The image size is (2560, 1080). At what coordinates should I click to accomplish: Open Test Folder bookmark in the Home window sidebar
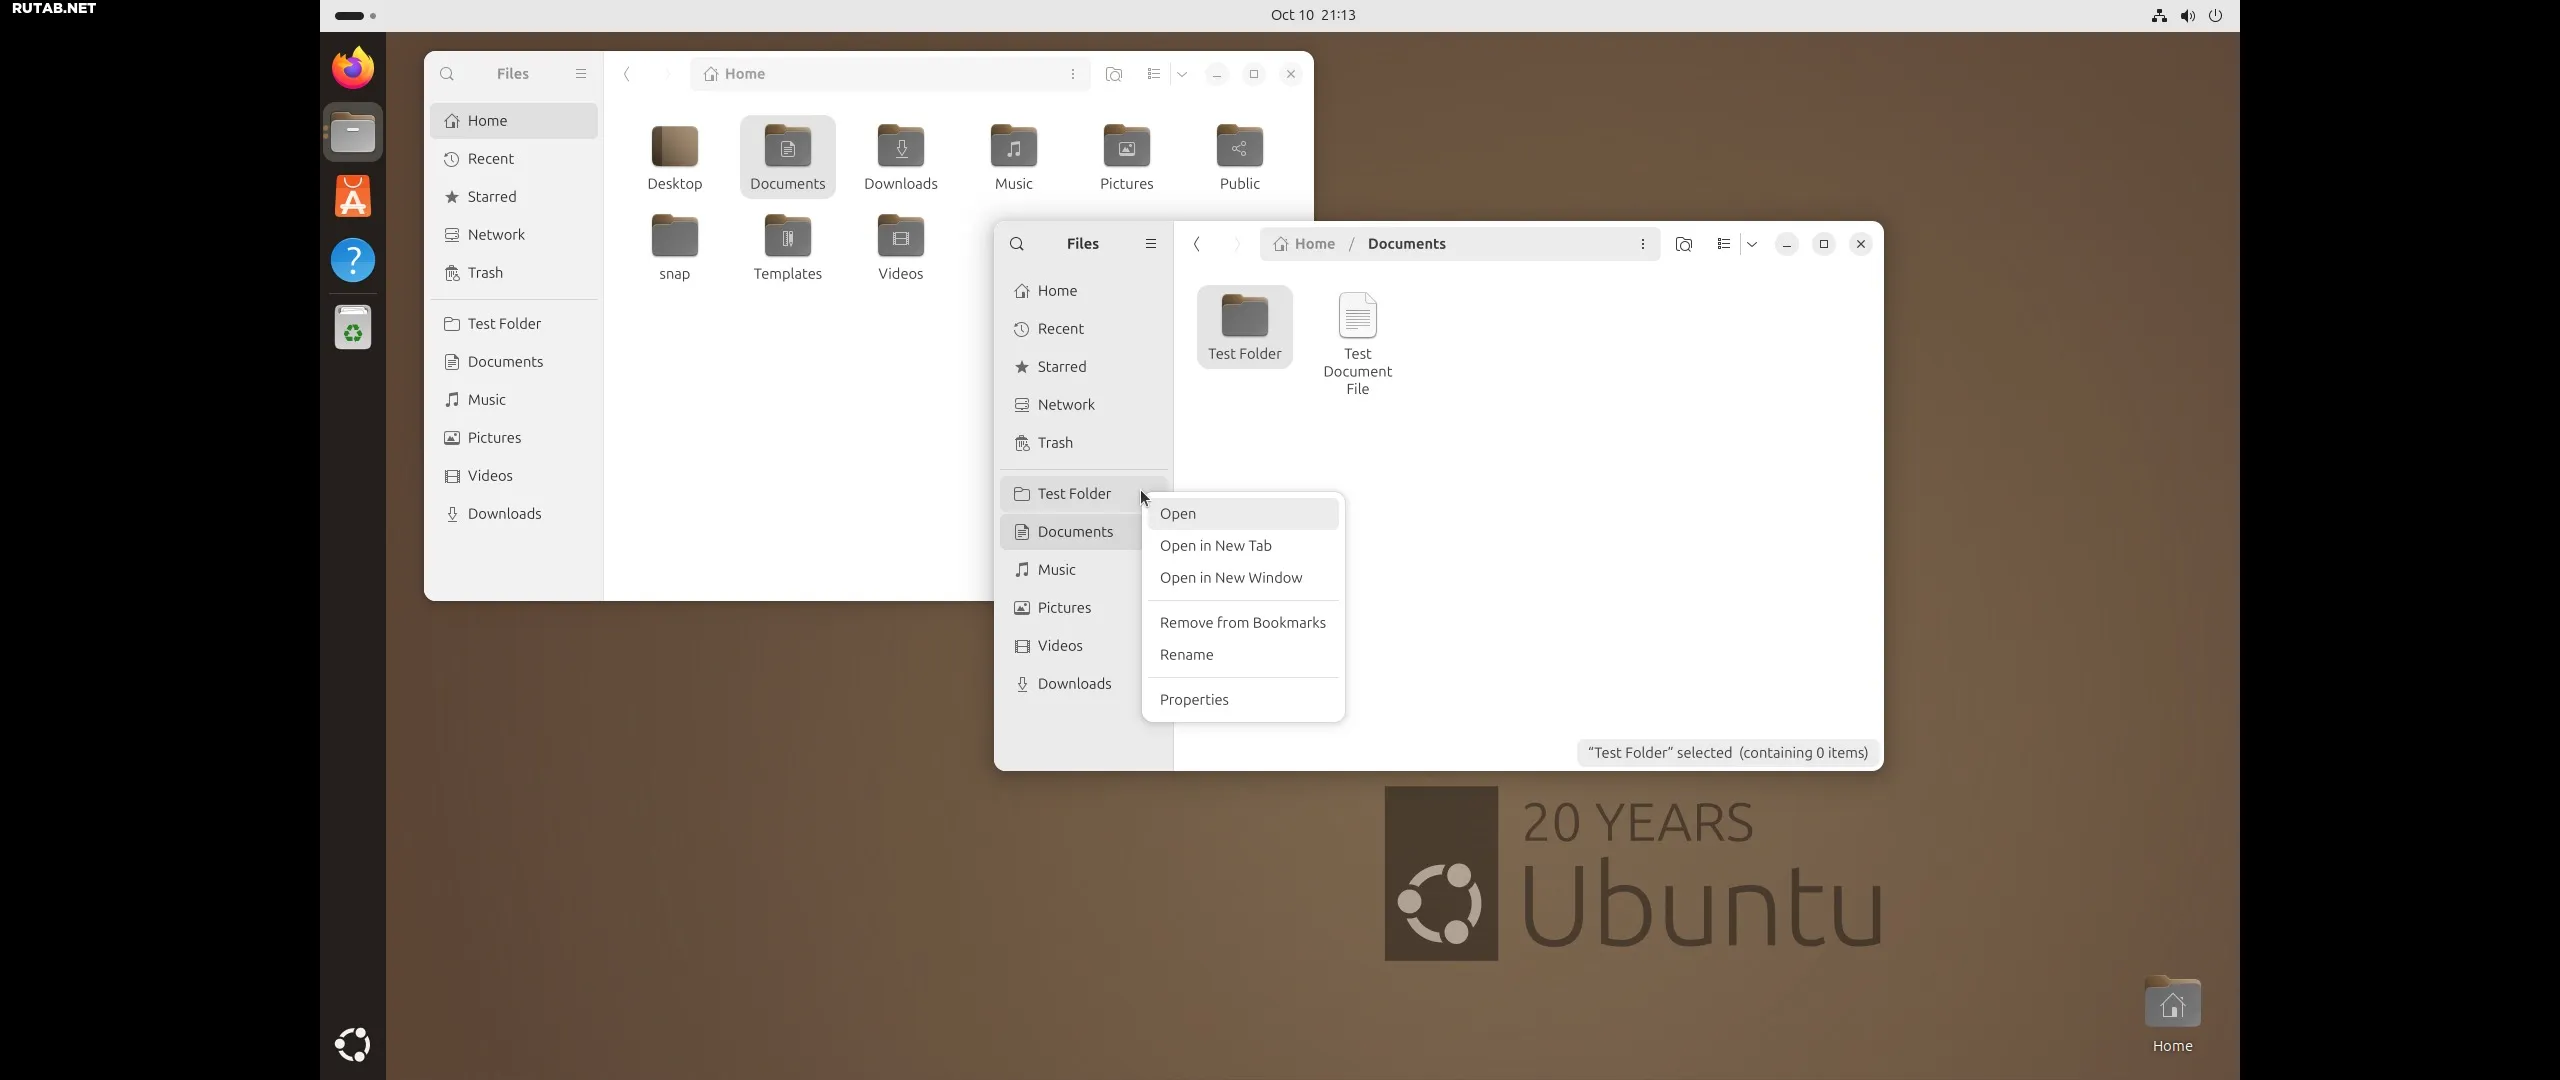(514, 324)
